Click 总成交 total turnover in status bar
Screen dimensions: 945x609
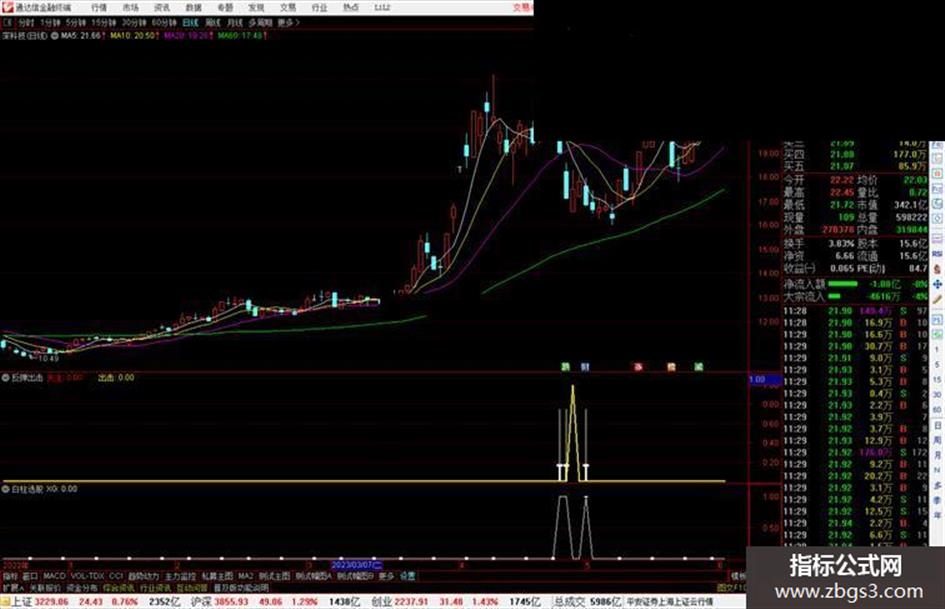pyautogui.click(x=570, y=602)
